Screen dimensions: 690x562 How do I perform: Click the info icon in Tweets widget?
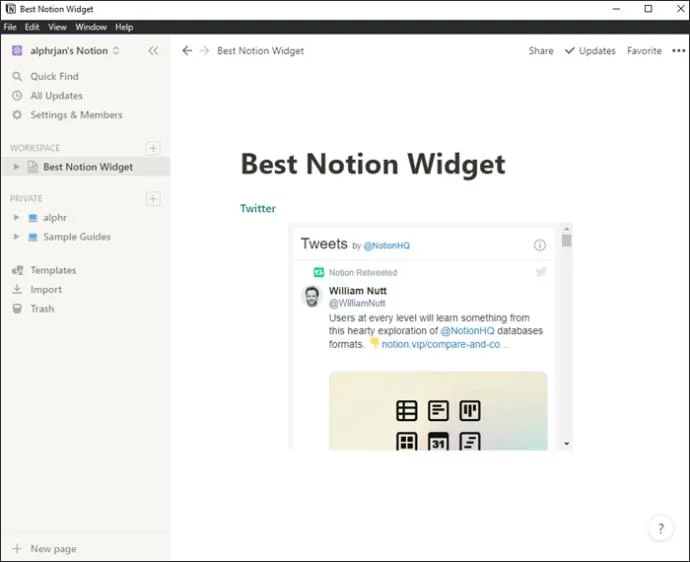point(540,245)
